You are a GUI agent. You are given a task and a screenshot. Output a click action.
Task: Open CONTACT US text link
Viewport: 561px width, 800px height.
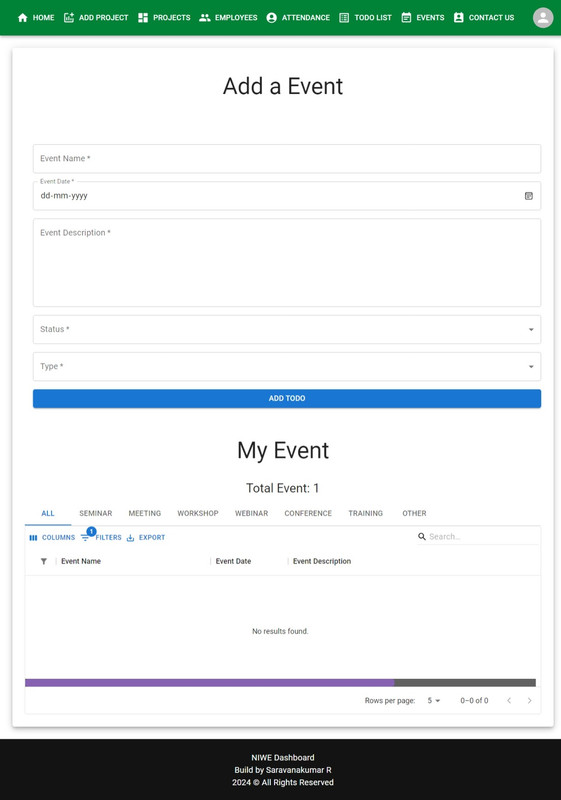pyautogui.click(x=492, y=18)
